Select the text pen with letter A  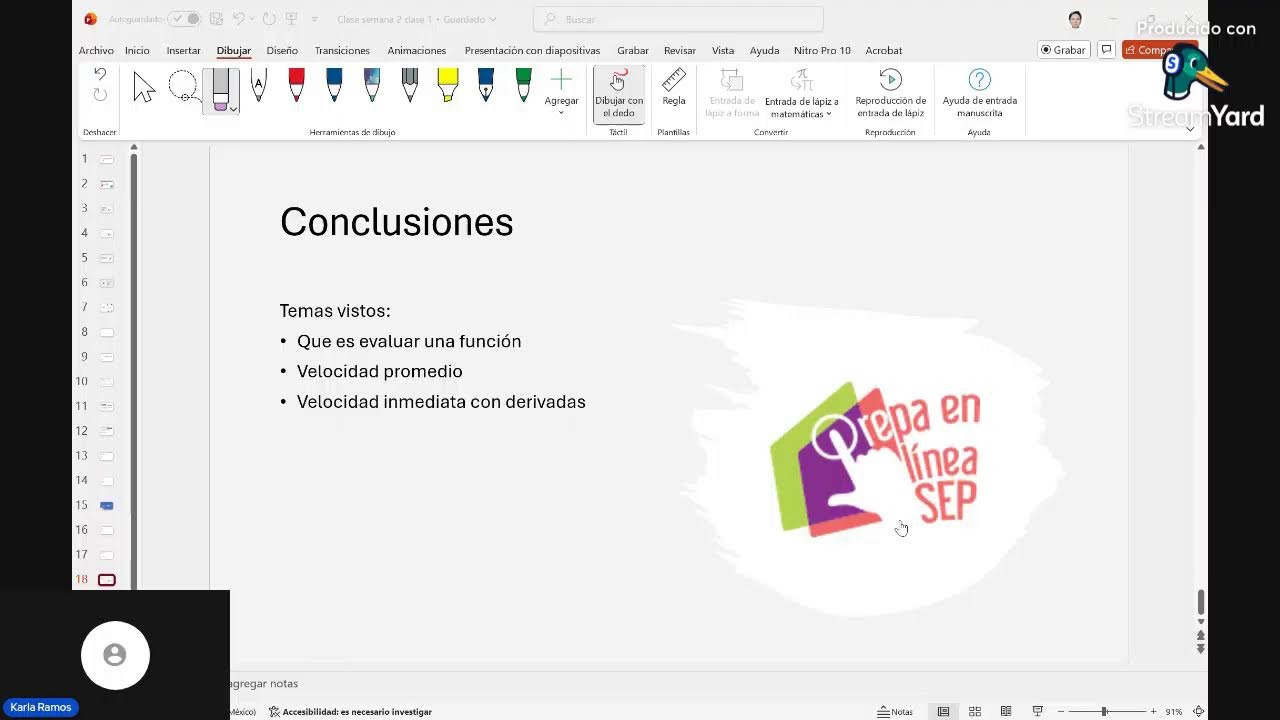[x=258, y=86]
